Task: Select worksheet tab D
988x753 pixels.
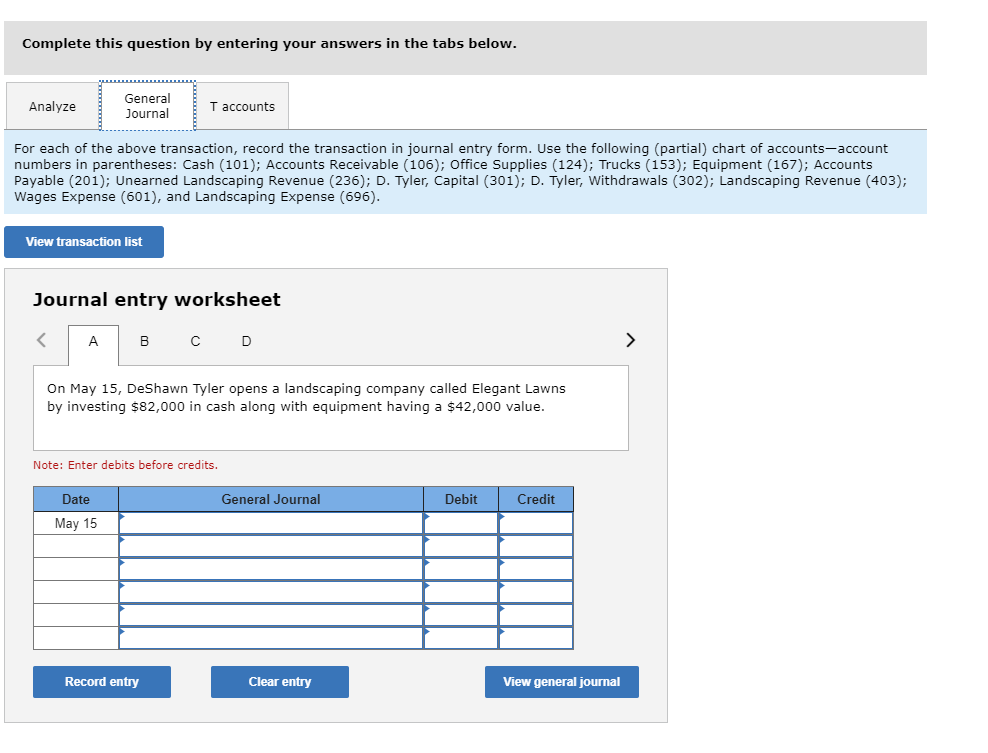Action: click(x=246, y=342)
